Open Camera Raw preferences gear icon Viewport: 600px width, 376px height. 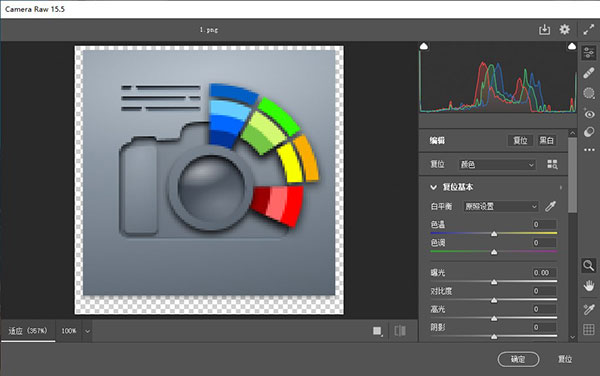564,29
